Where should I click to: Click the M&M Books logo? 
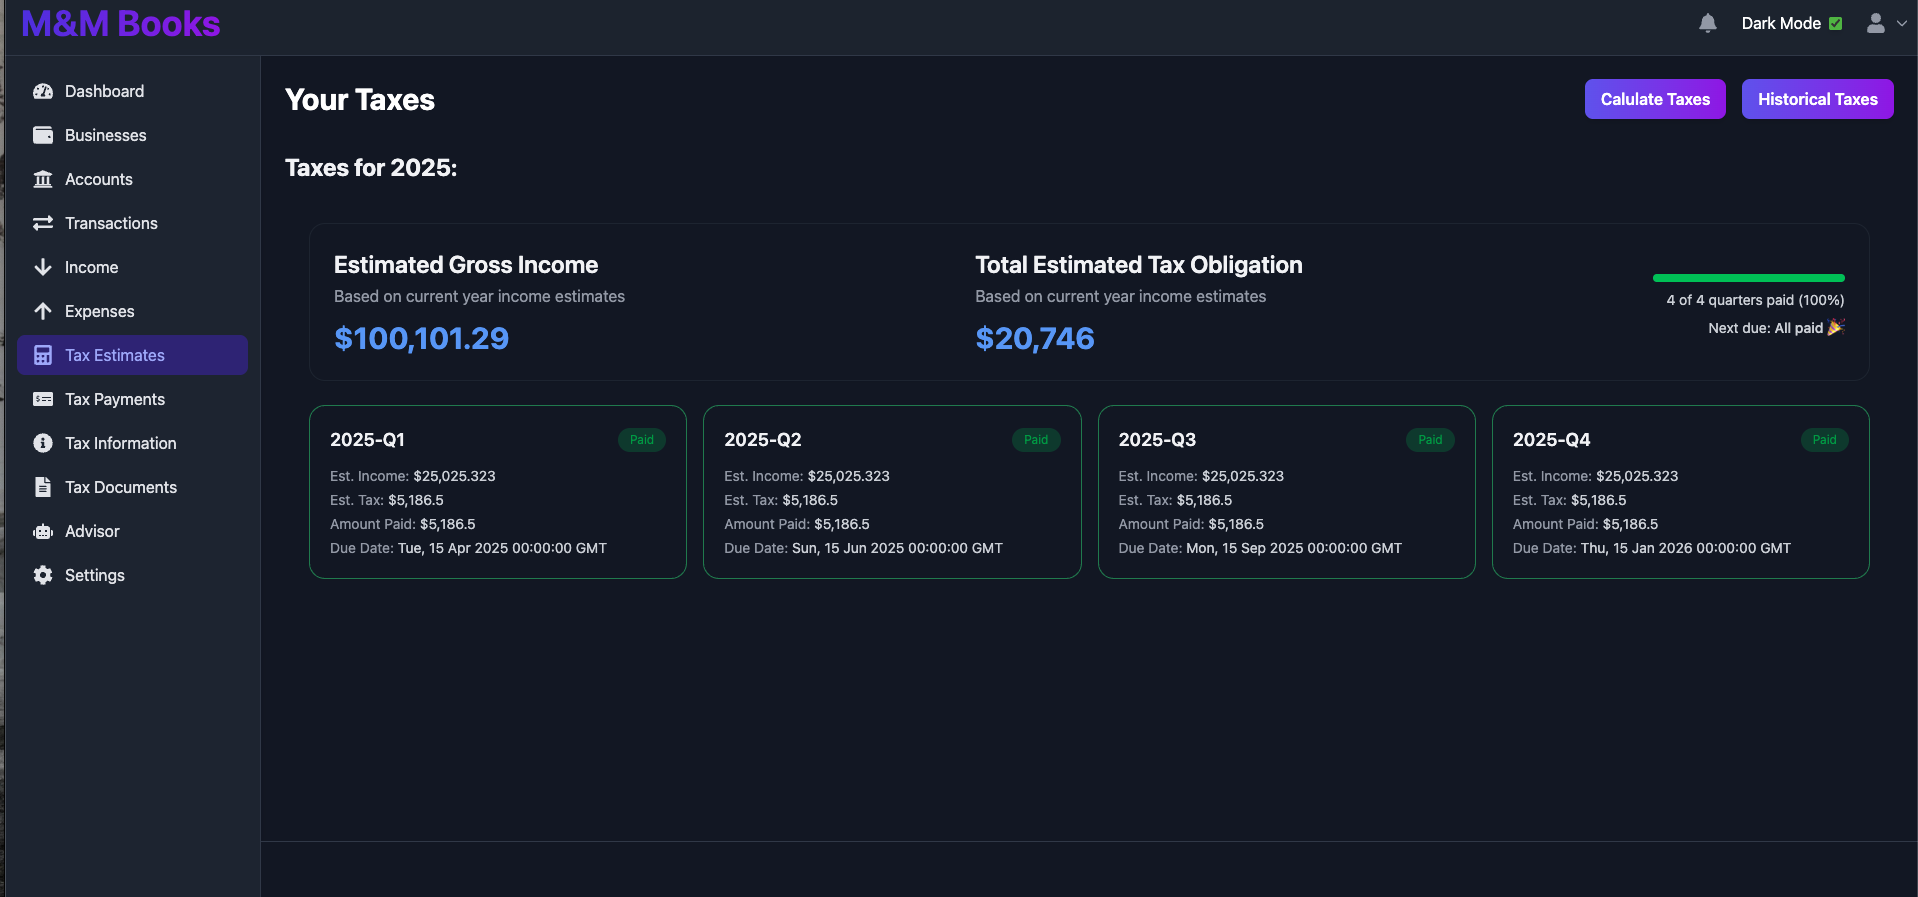(x=121, y=23)
